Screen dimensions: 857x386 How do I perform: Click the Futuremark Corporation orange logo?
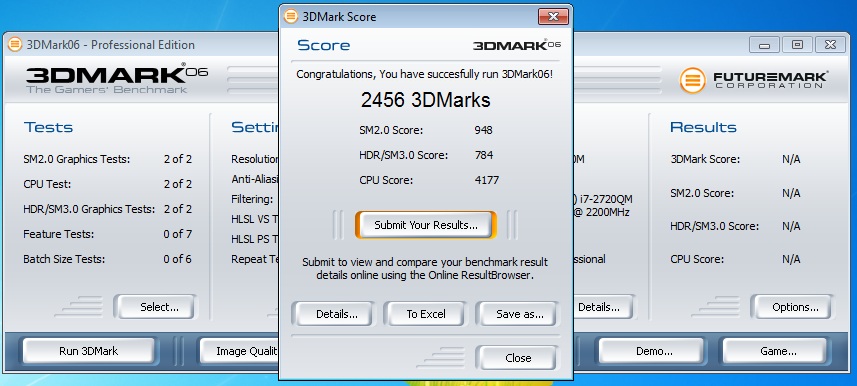692,80
